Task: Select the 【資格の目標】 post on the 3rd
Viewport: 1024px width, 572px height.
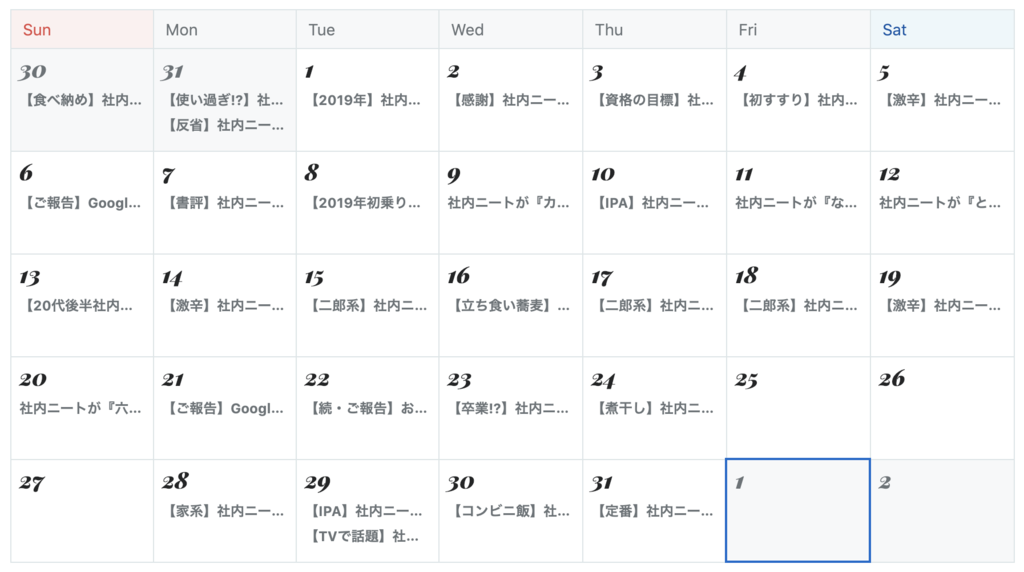Action: (654, 100)
